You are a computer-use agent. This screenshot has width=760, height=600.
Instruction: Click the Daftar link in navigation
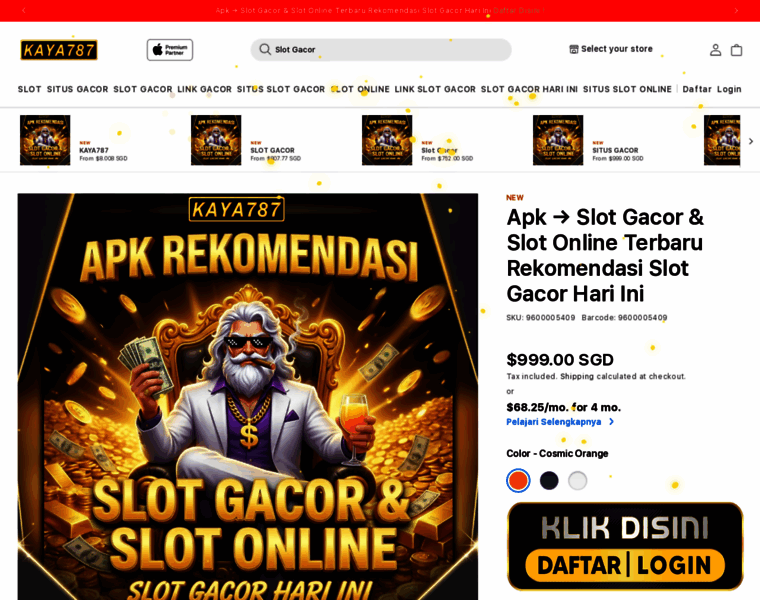click(697, 89)
